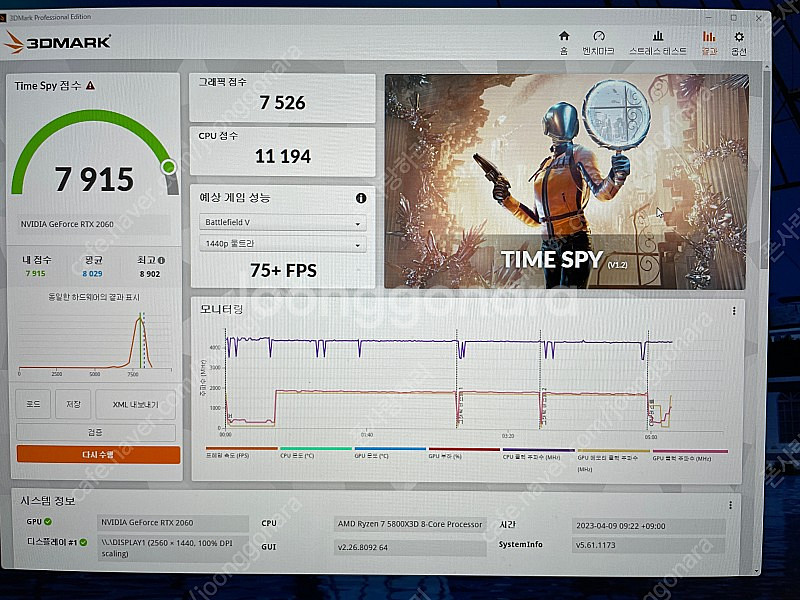Click the 3DMark logo
The image size is (800, 600).
pos(58,42)
